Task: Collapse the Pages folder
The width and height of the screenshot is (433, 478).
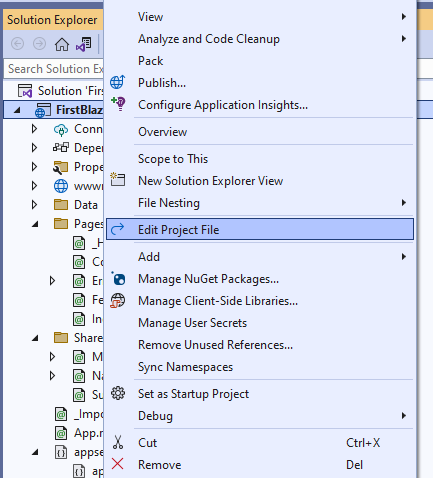Action: coord(35,224)
